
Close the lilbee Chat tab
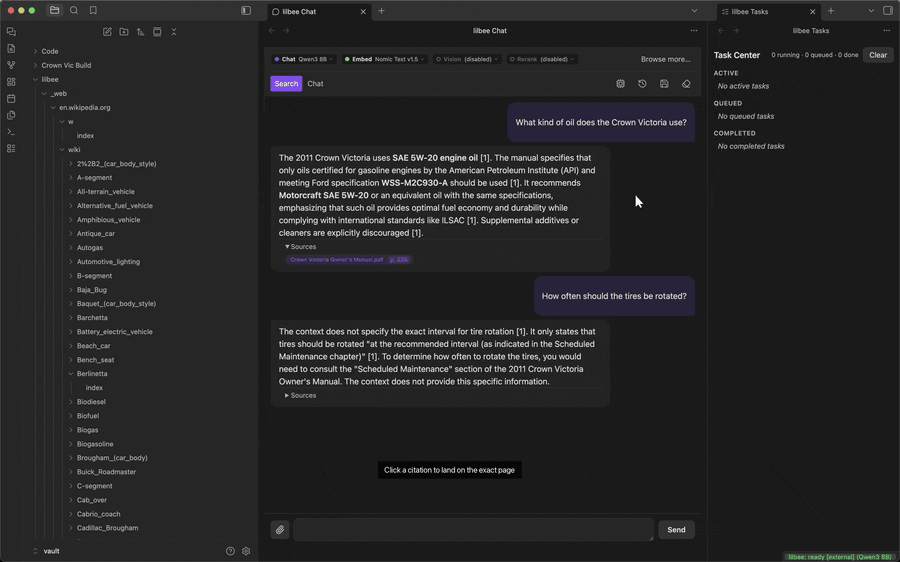tap(363, 11)
